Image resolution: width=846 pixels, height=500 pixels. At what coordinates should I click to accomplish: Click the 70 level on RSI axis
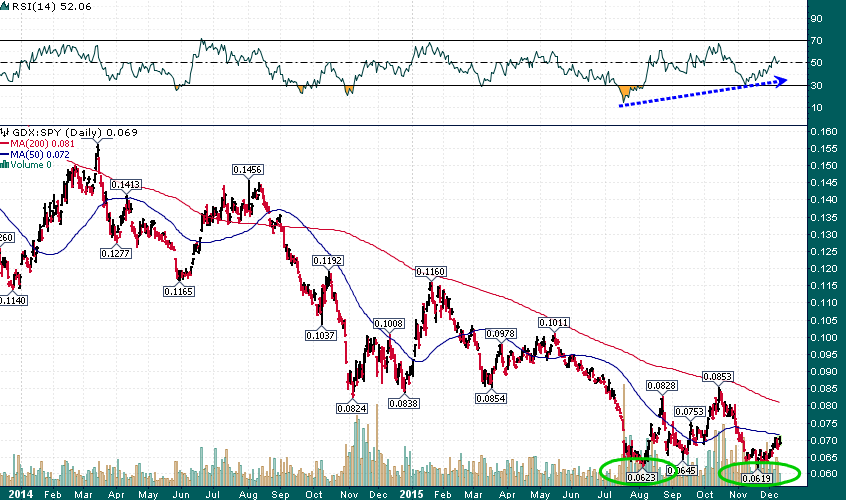coord(816,40)
